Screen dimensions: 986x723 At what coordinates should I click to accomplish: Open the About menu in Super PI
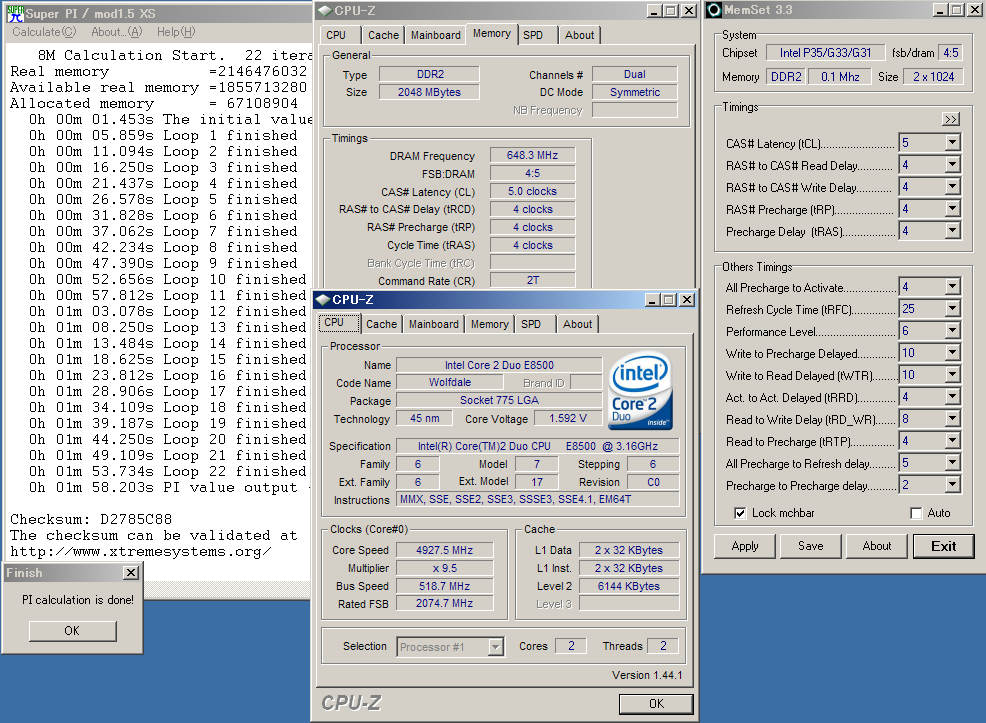[x=117, y=32]
